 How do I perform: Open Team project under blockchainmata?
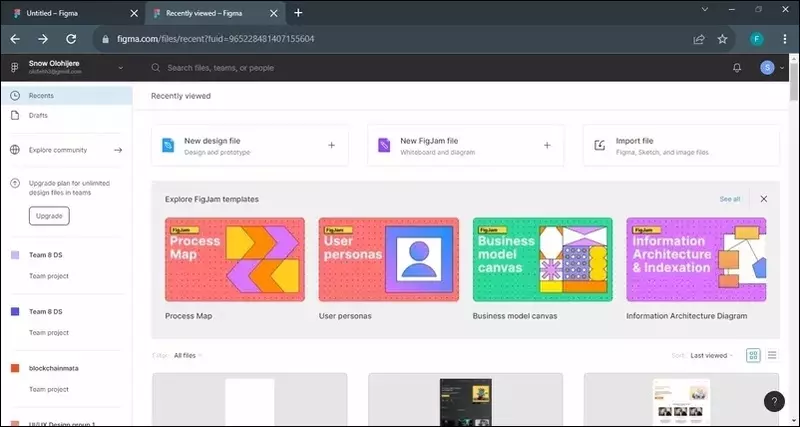click(48, 389)
